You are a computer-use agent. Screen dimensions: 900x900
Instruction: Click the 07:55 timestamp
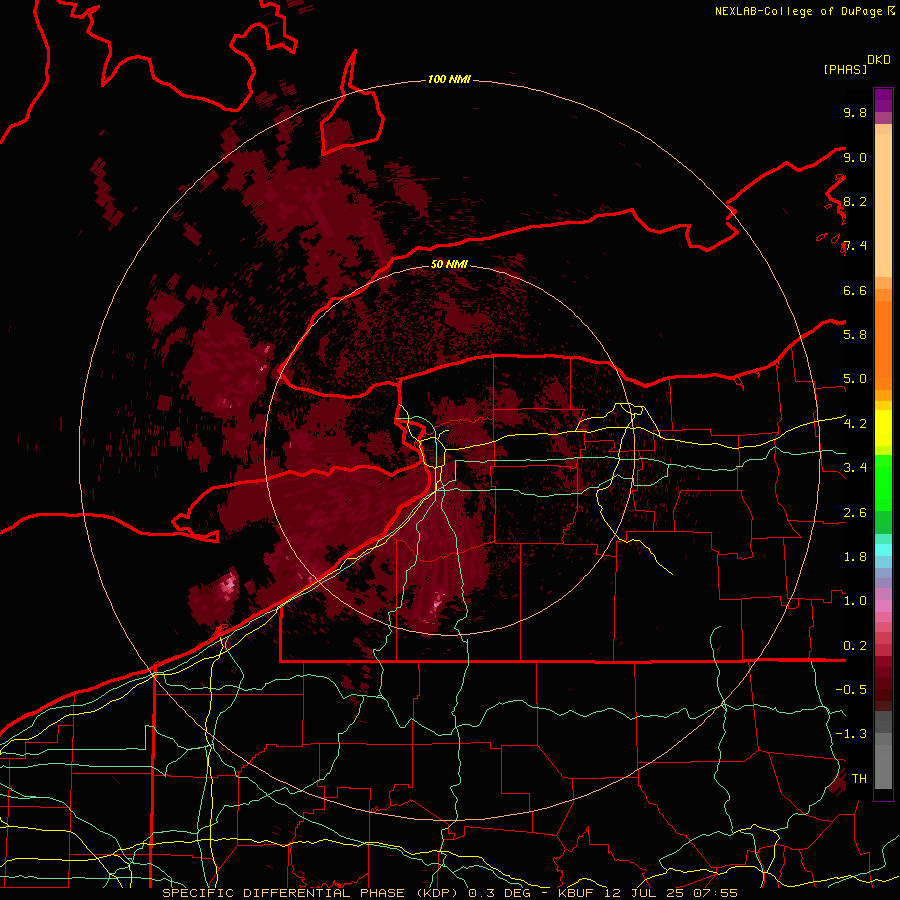coord(715,893)
